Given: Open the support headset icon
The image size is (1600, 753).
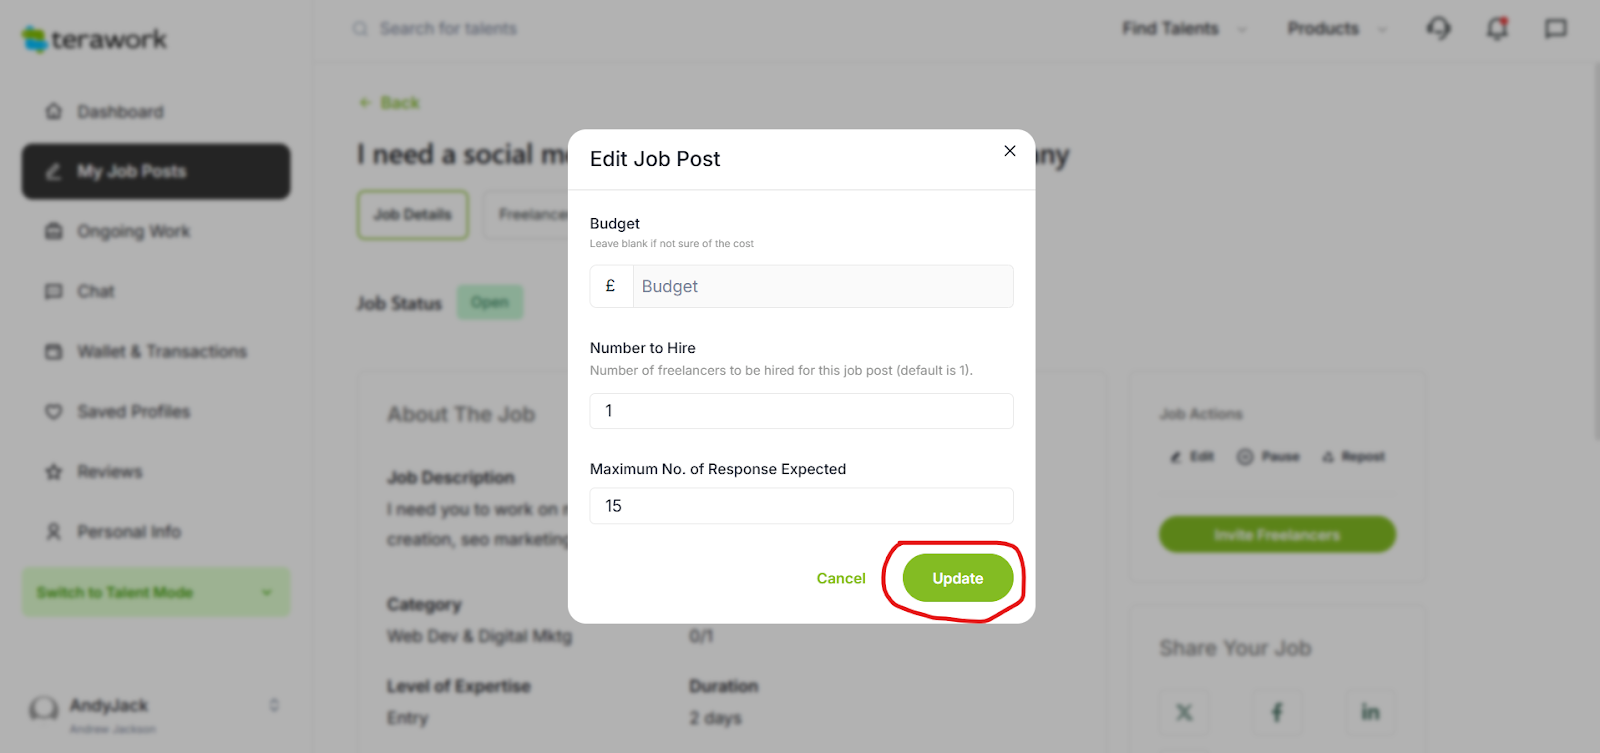Looking at the screenshot, I should pos(1438,28).
